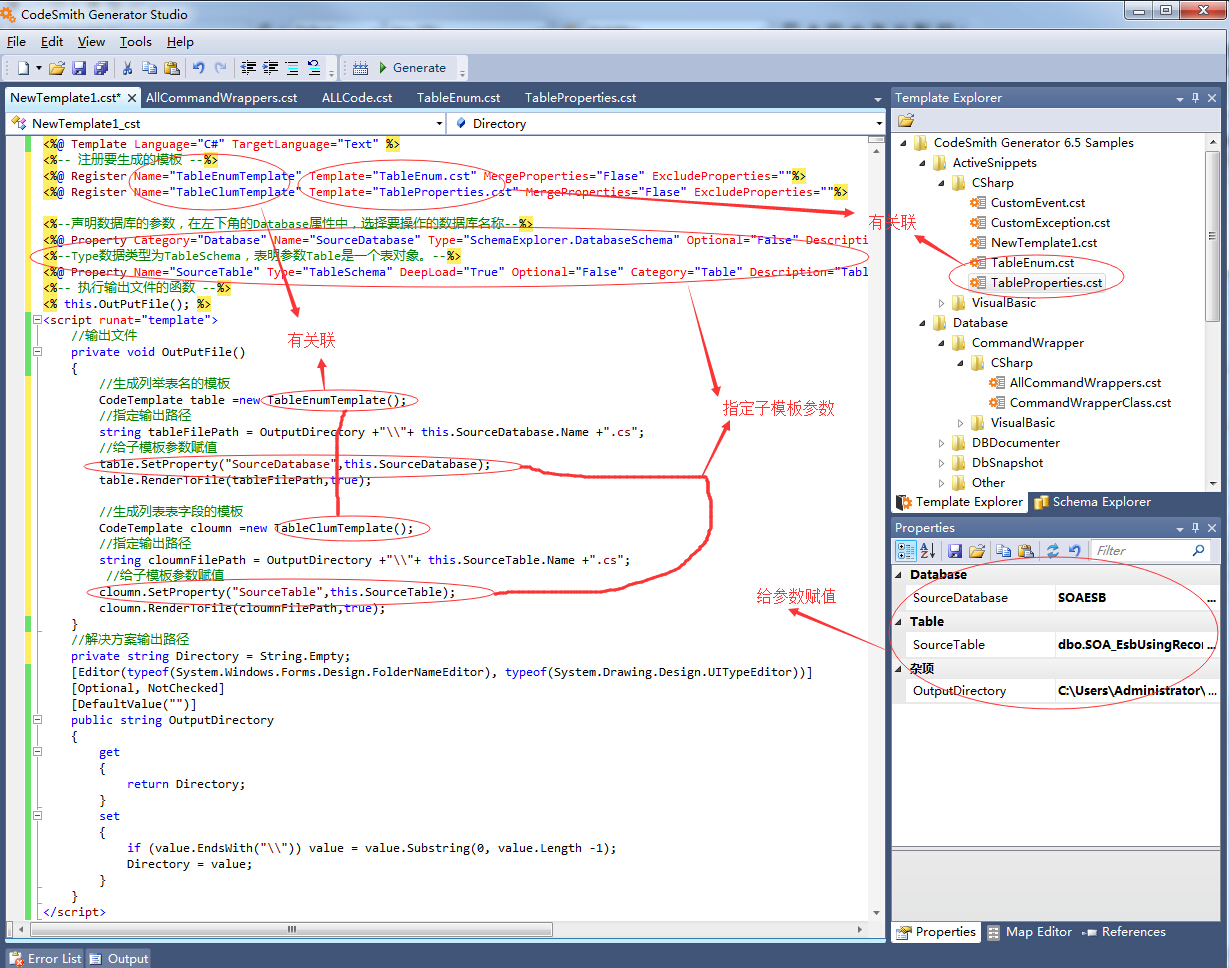Image resolution: width=1229 pixels, height=968 pixels.
Task: Sort Properties alphabetically
Action: (x=927, y=551)
